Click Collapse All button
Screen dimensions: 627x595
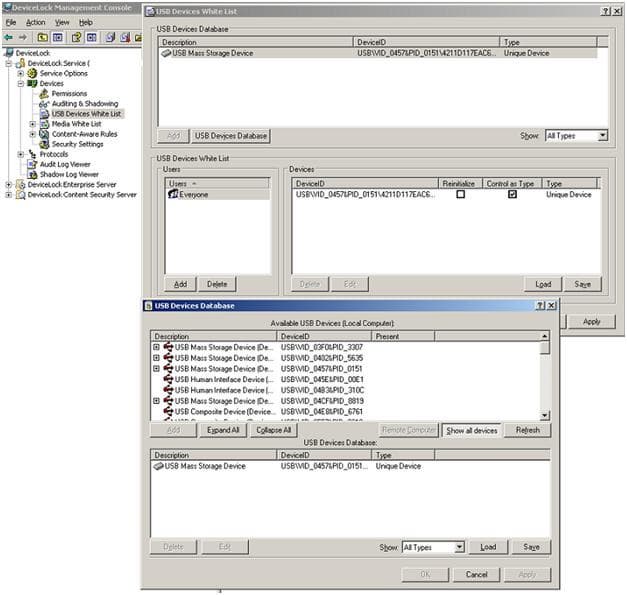[x=274, y=430]
